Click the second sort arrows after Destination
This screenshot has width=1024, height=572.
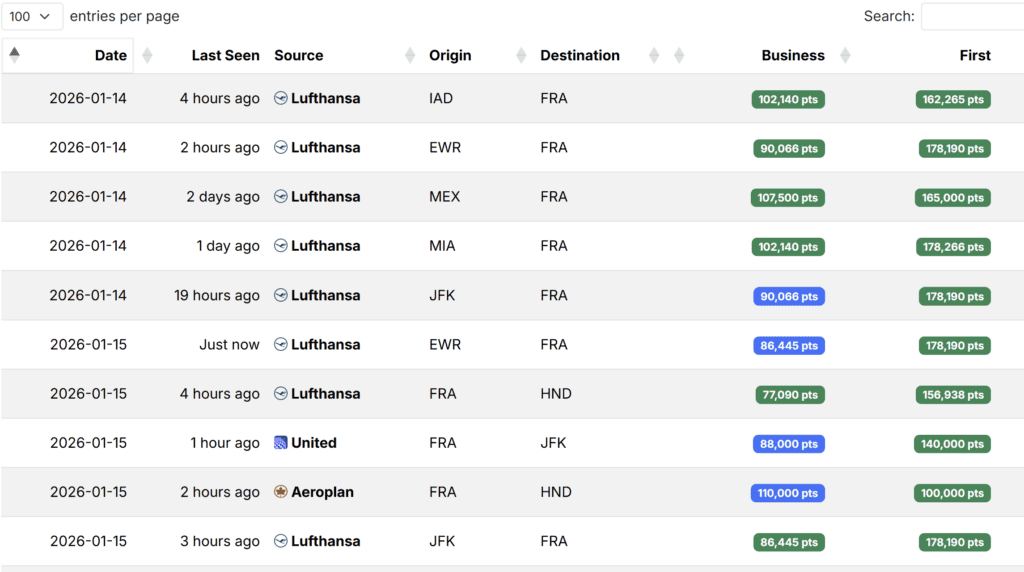tap(679, 56)
